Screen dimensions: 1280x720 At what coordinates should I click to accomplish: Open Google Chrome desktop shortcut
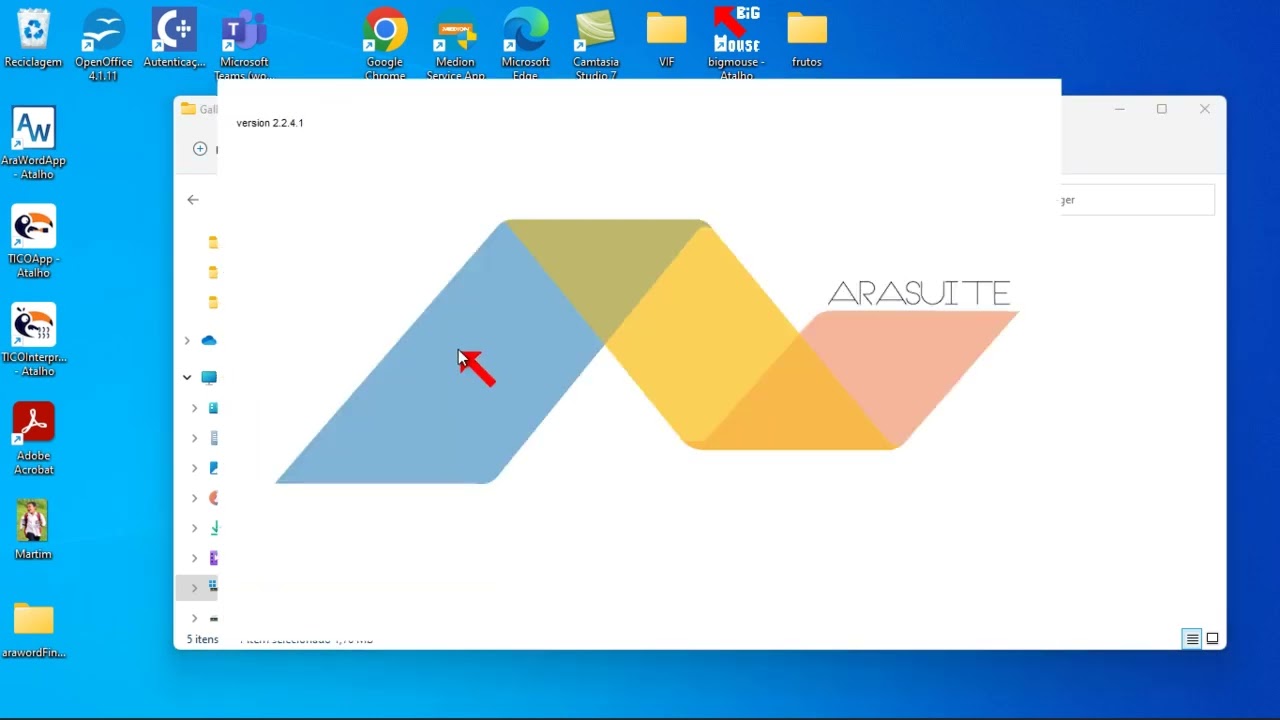coord(385,44)
